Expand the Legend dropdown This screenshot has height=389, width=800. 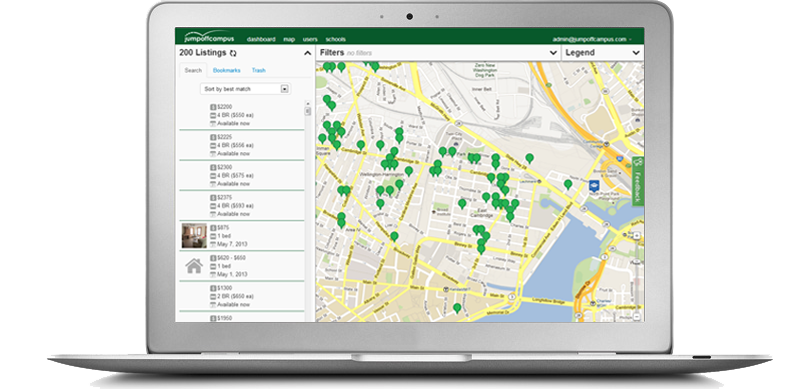pyautogui.click(x=636, y=53)
